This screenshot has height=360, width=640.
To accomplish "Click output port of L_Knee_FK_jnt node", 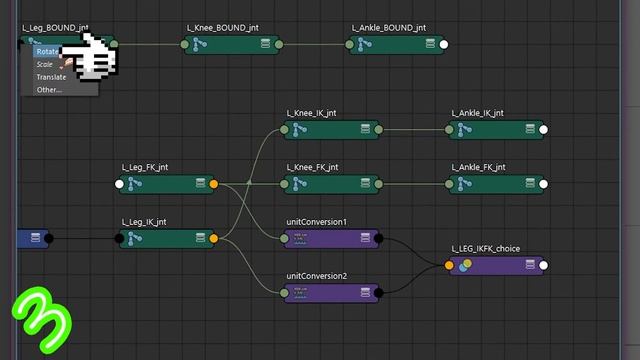I will tap(378, 184).
